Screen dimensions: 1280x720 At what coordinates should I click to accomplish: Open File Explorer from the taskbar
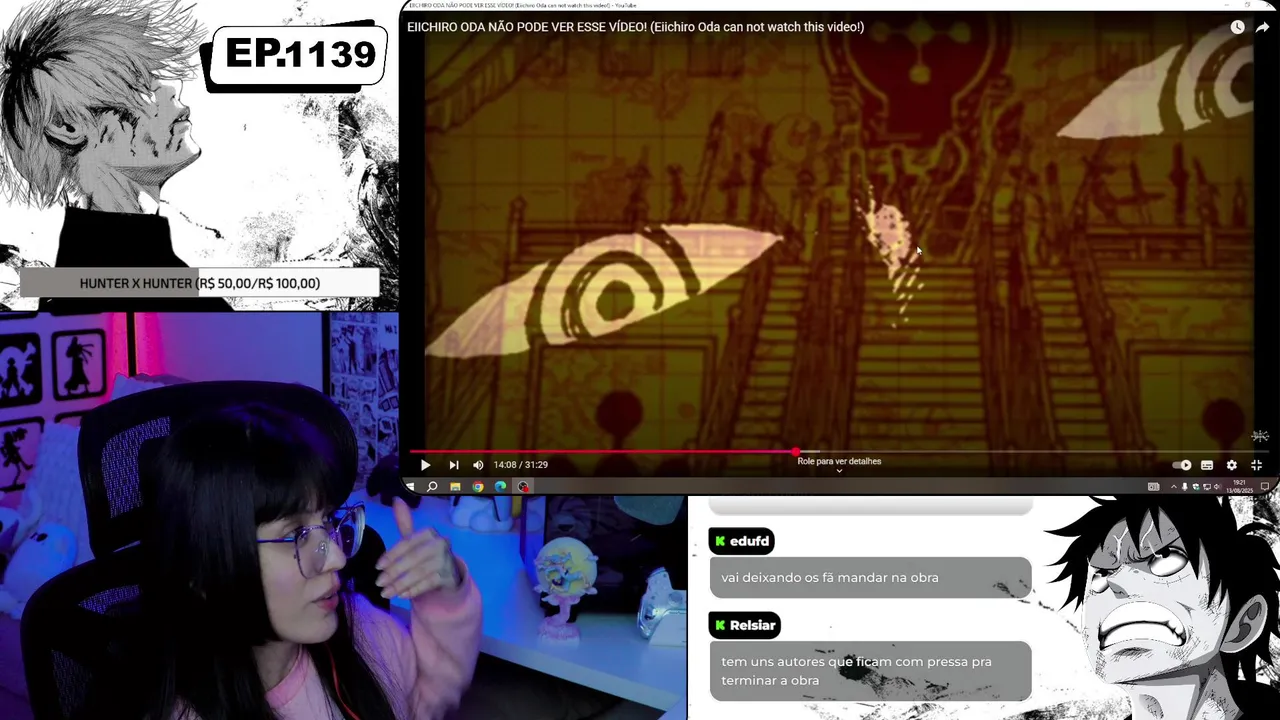coord(455,487)
